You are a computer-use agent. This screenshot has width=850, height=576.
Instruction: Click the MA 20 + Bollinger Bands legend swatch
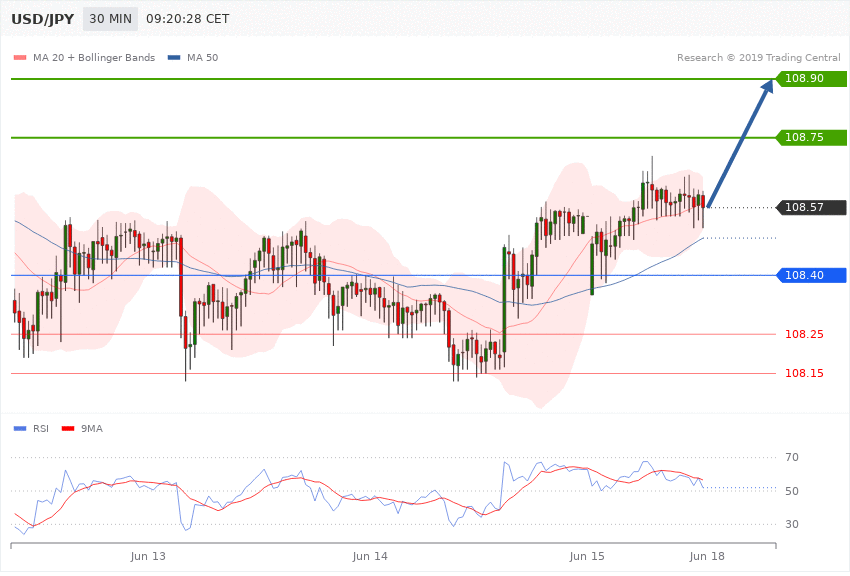click(20, 58)
